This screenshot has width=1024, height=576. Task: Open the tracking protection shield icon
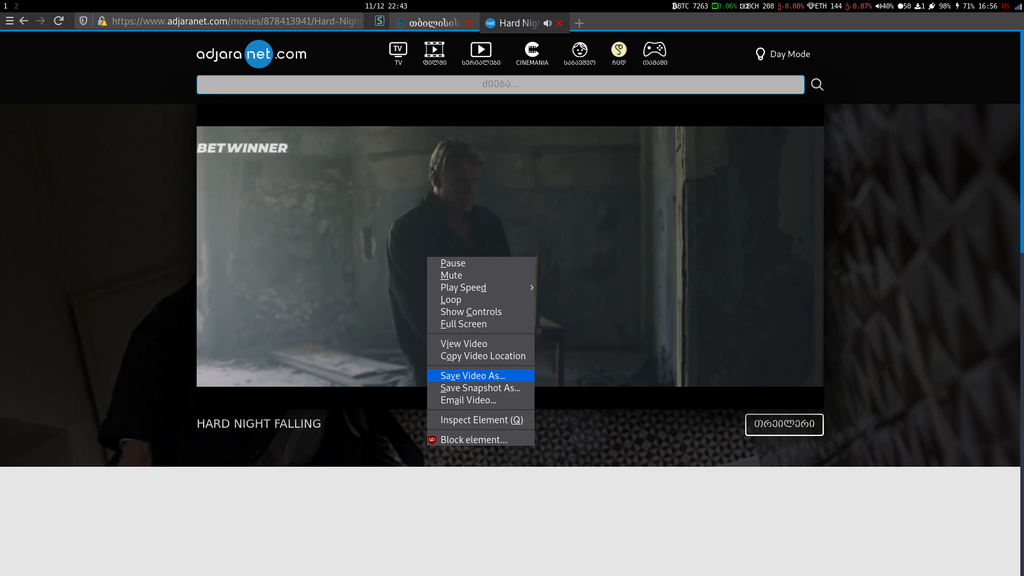83,21
